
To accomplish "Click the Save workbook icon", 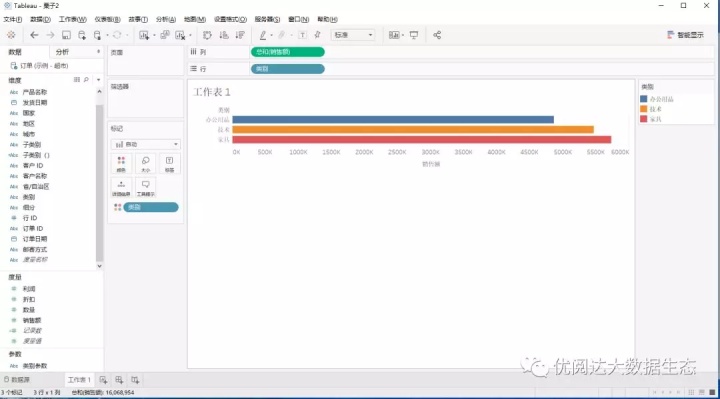I will pos(66,35).
